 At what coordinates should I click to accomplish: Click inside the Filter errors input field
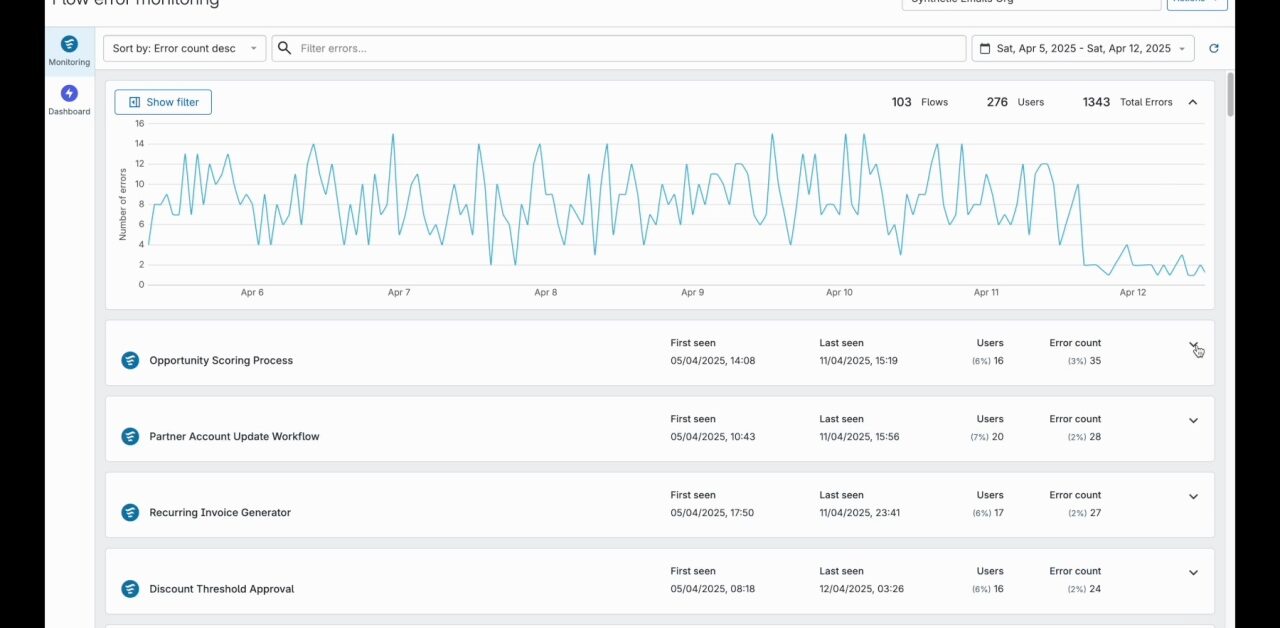tap(600, 48)
